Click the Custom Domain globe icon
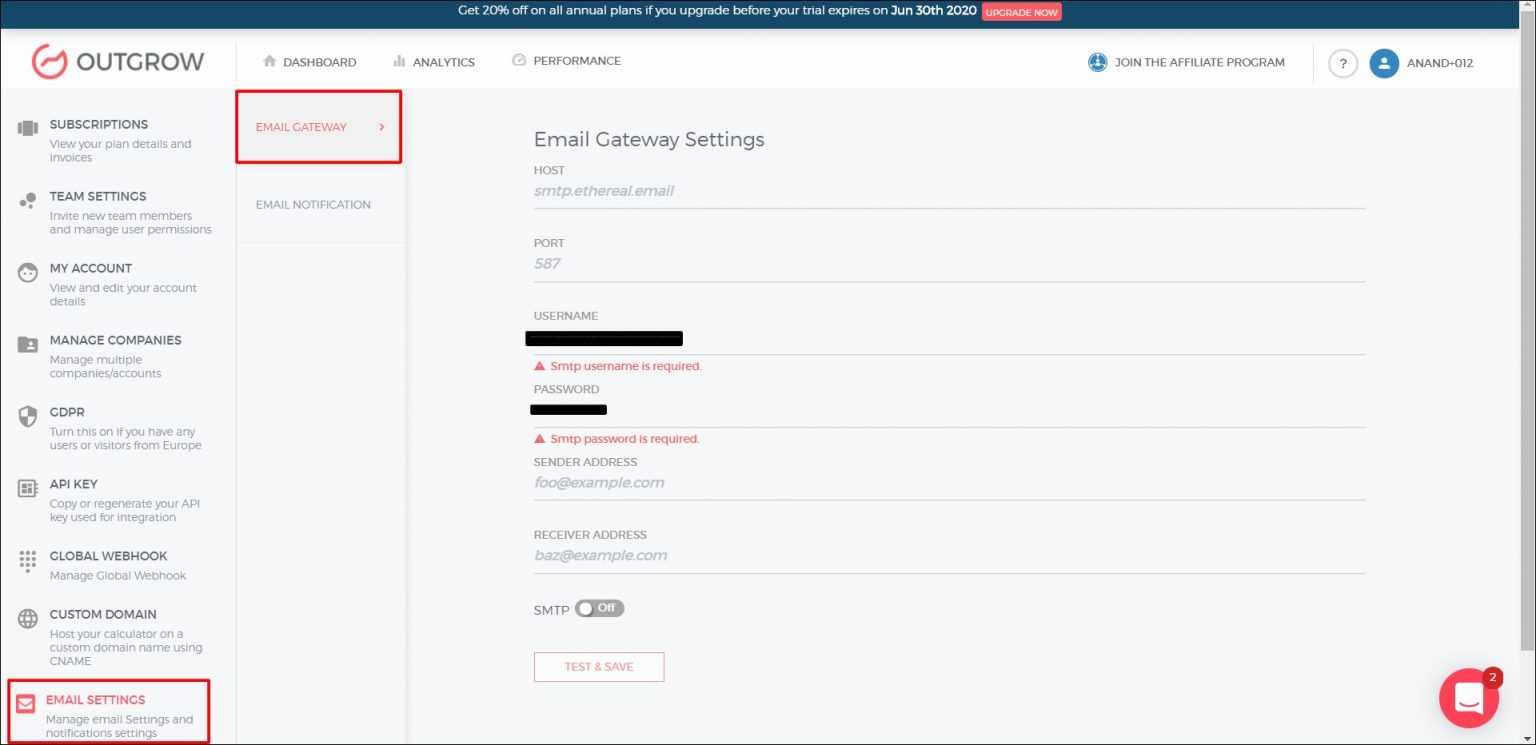Screen dimensions: 1536x745 tap(28, 618)
